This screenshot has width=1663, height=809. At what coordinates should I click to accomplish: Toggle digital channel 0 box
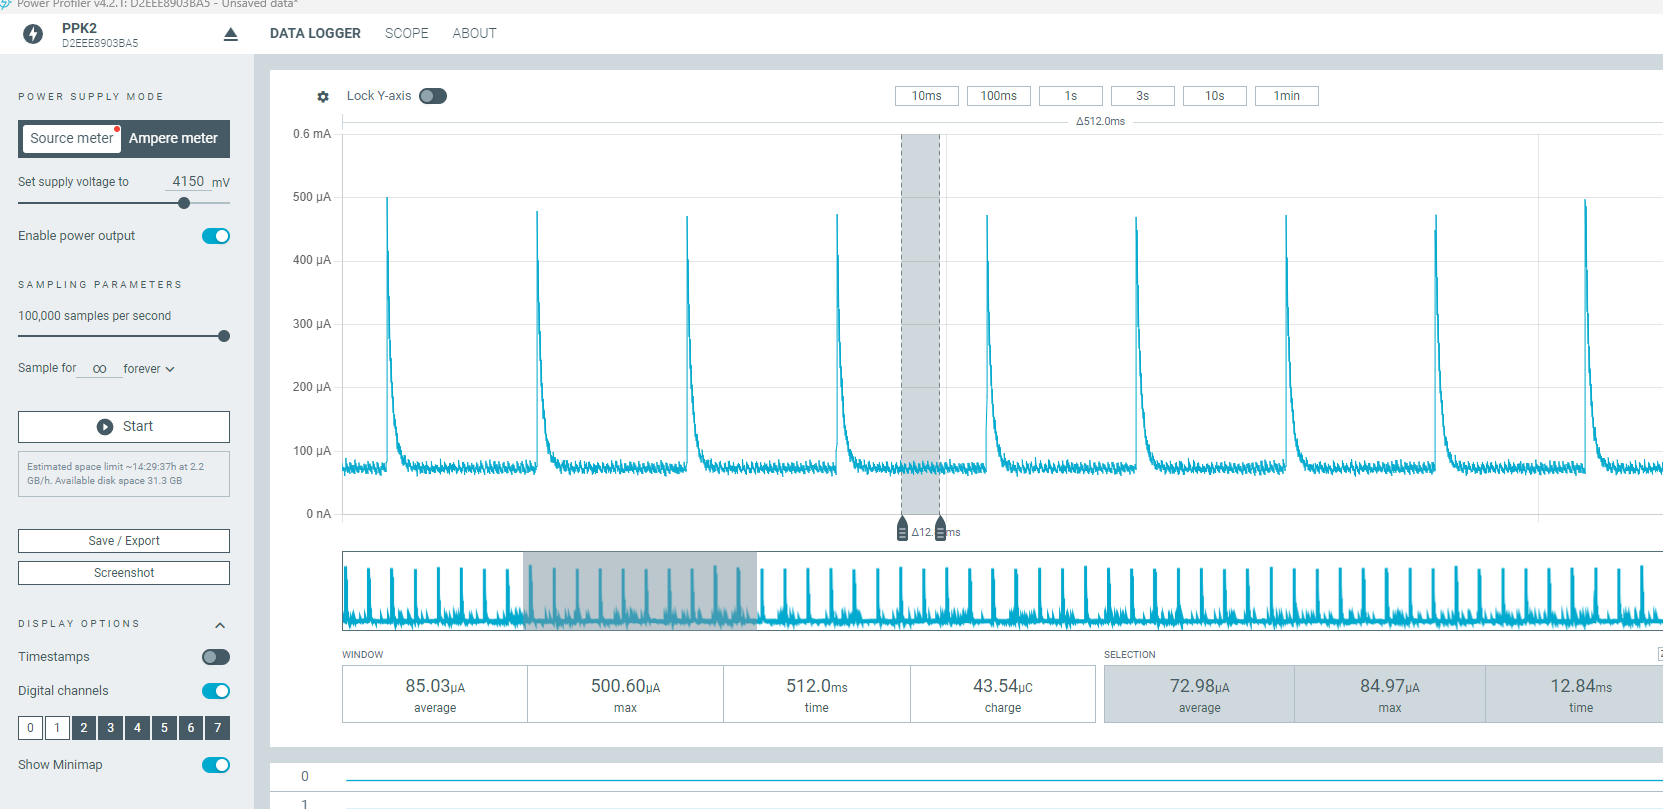(30, 728)
